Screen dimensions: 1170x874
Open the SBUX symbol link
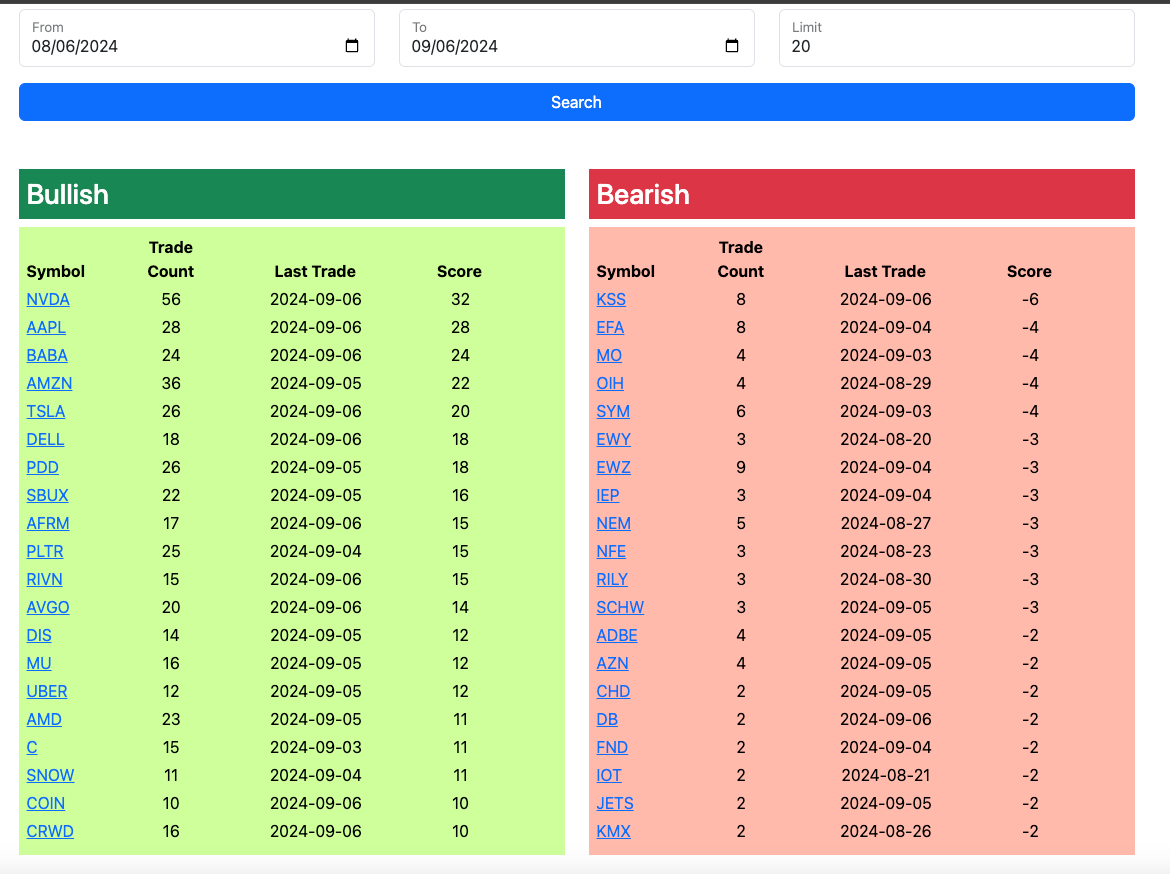(47, 496)
